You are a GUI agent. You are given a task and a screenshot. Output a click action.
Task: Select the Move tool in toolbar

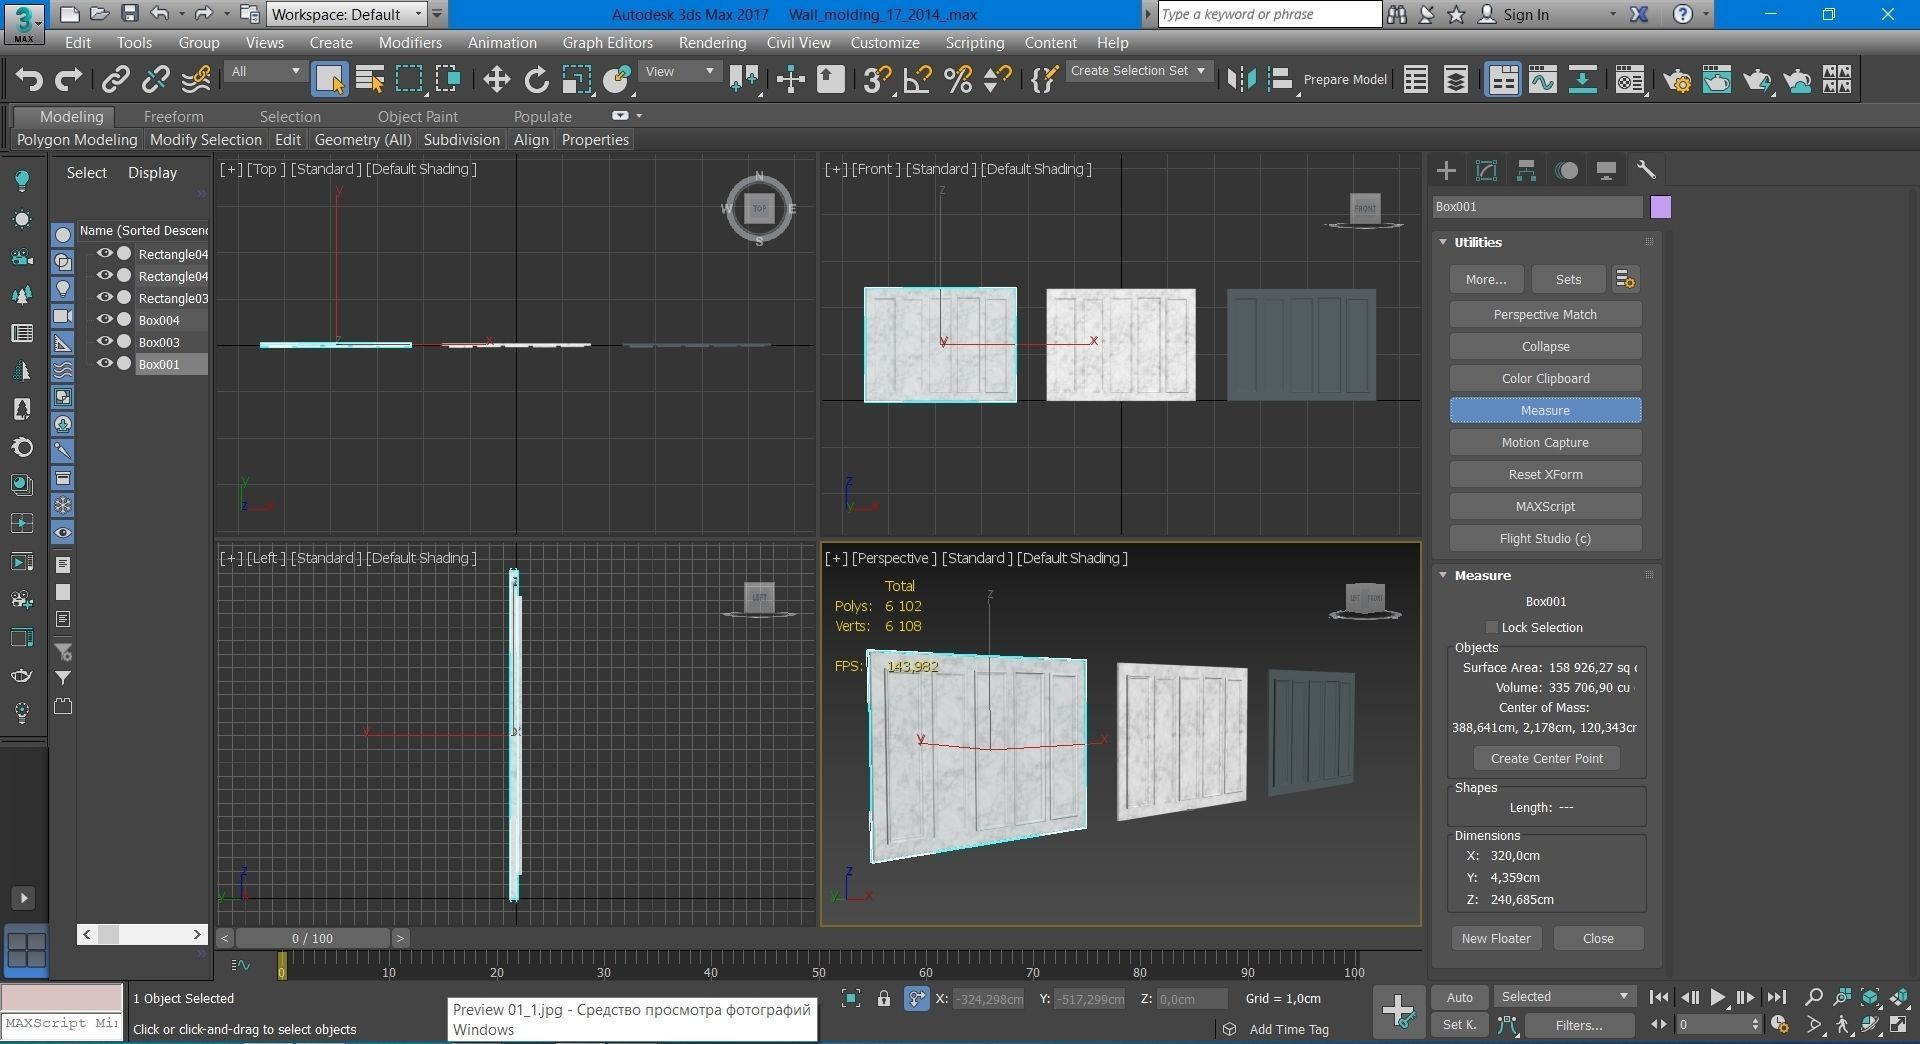tap(496, 80)
